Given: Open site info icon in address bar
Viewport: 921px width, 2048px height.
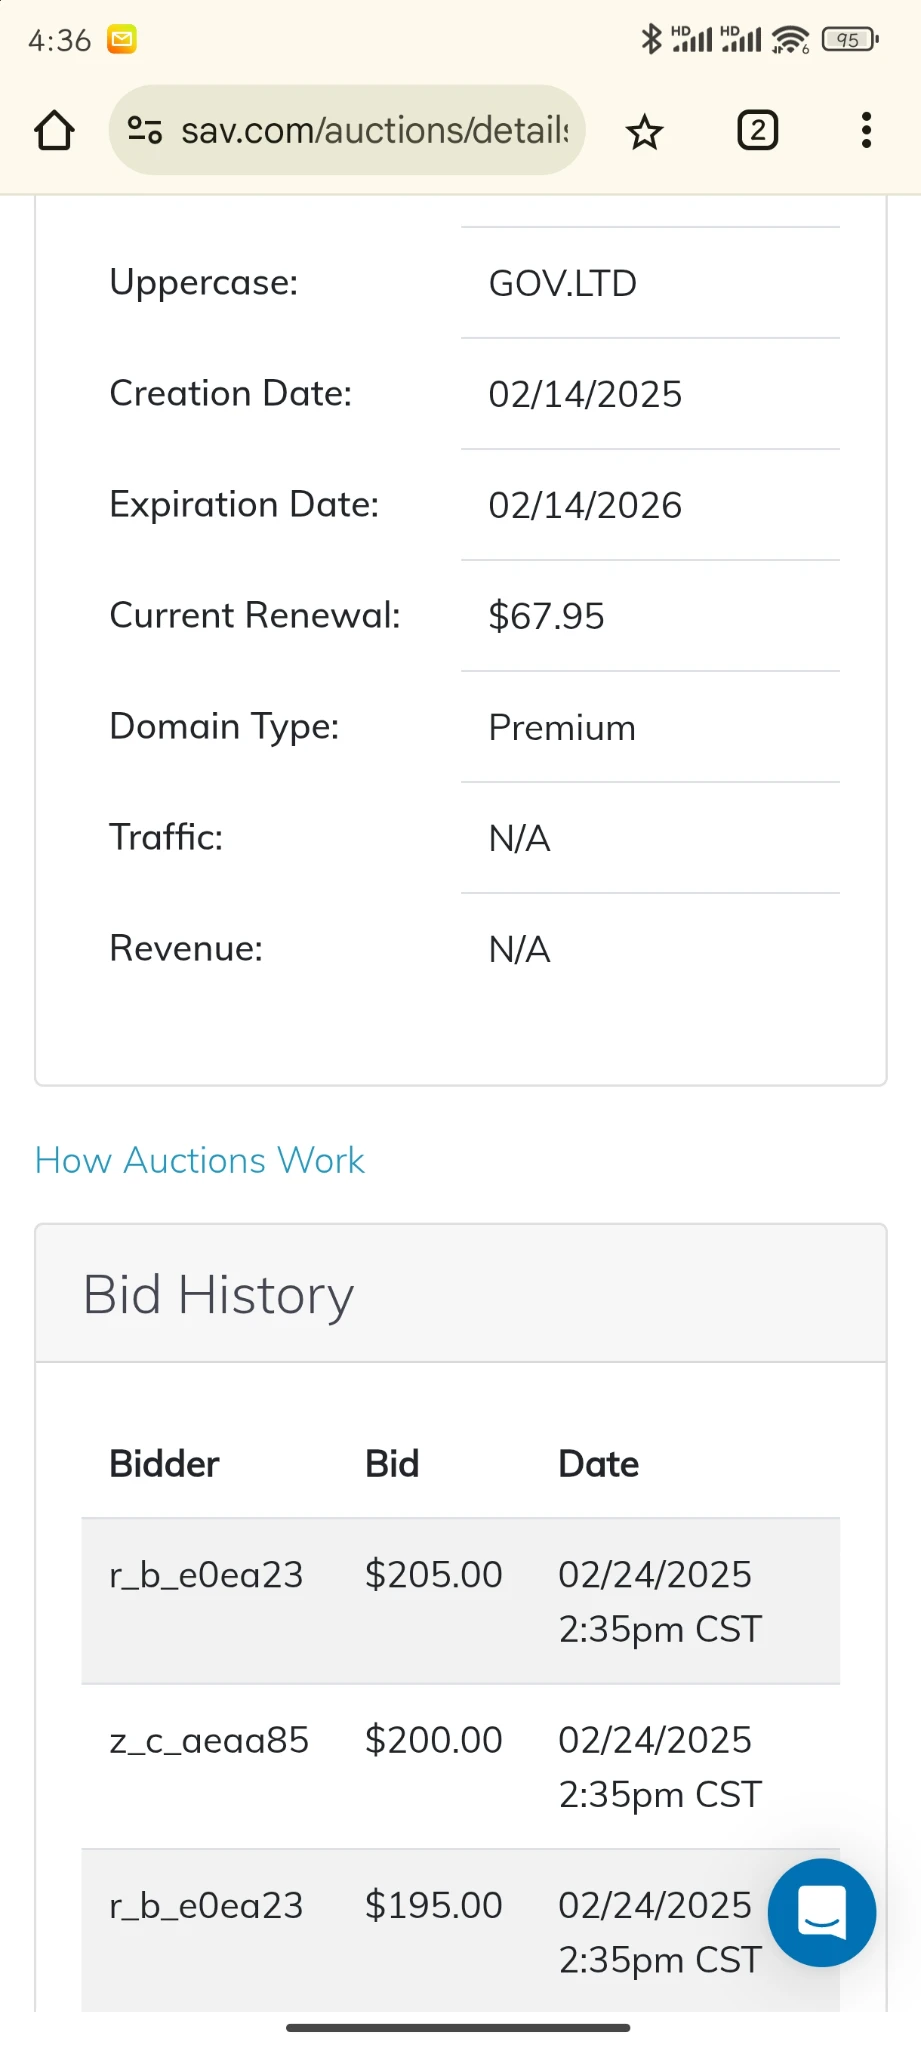Looking at the screenshot, I should point(145,130).
